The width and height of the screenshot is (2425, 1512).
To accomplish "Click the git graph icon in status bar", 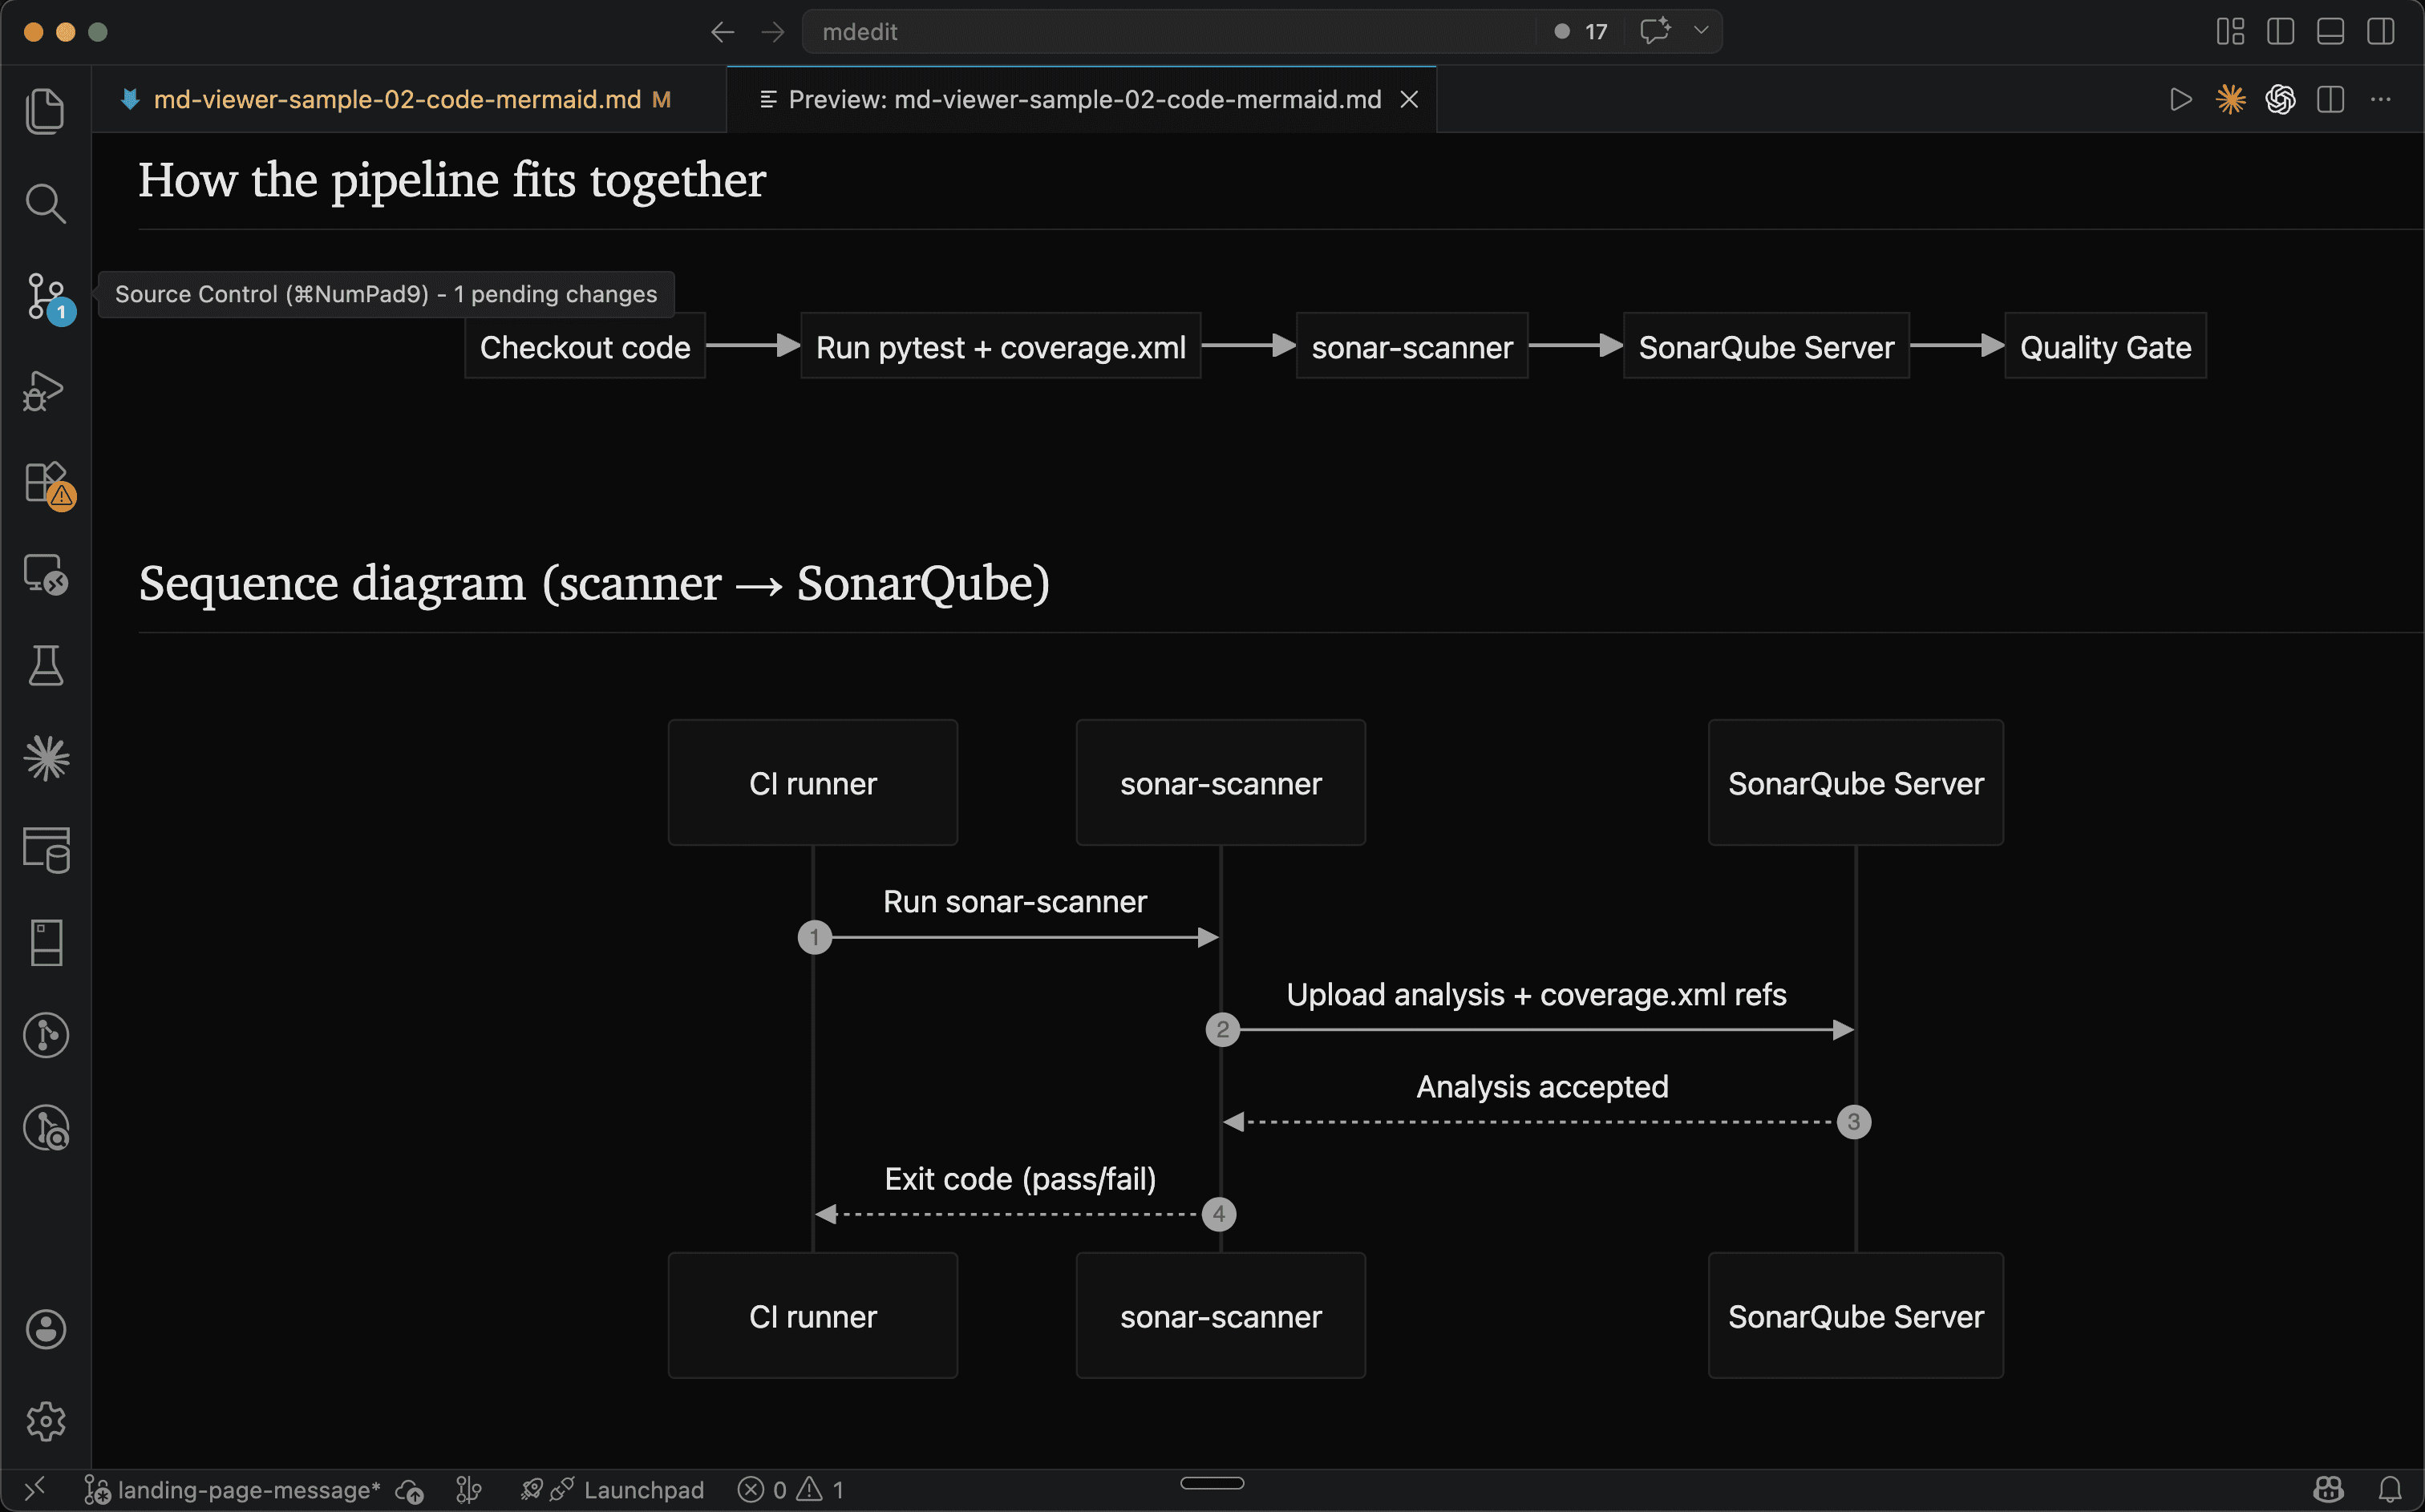I will pyautogui.click(x=469, y=1490).
